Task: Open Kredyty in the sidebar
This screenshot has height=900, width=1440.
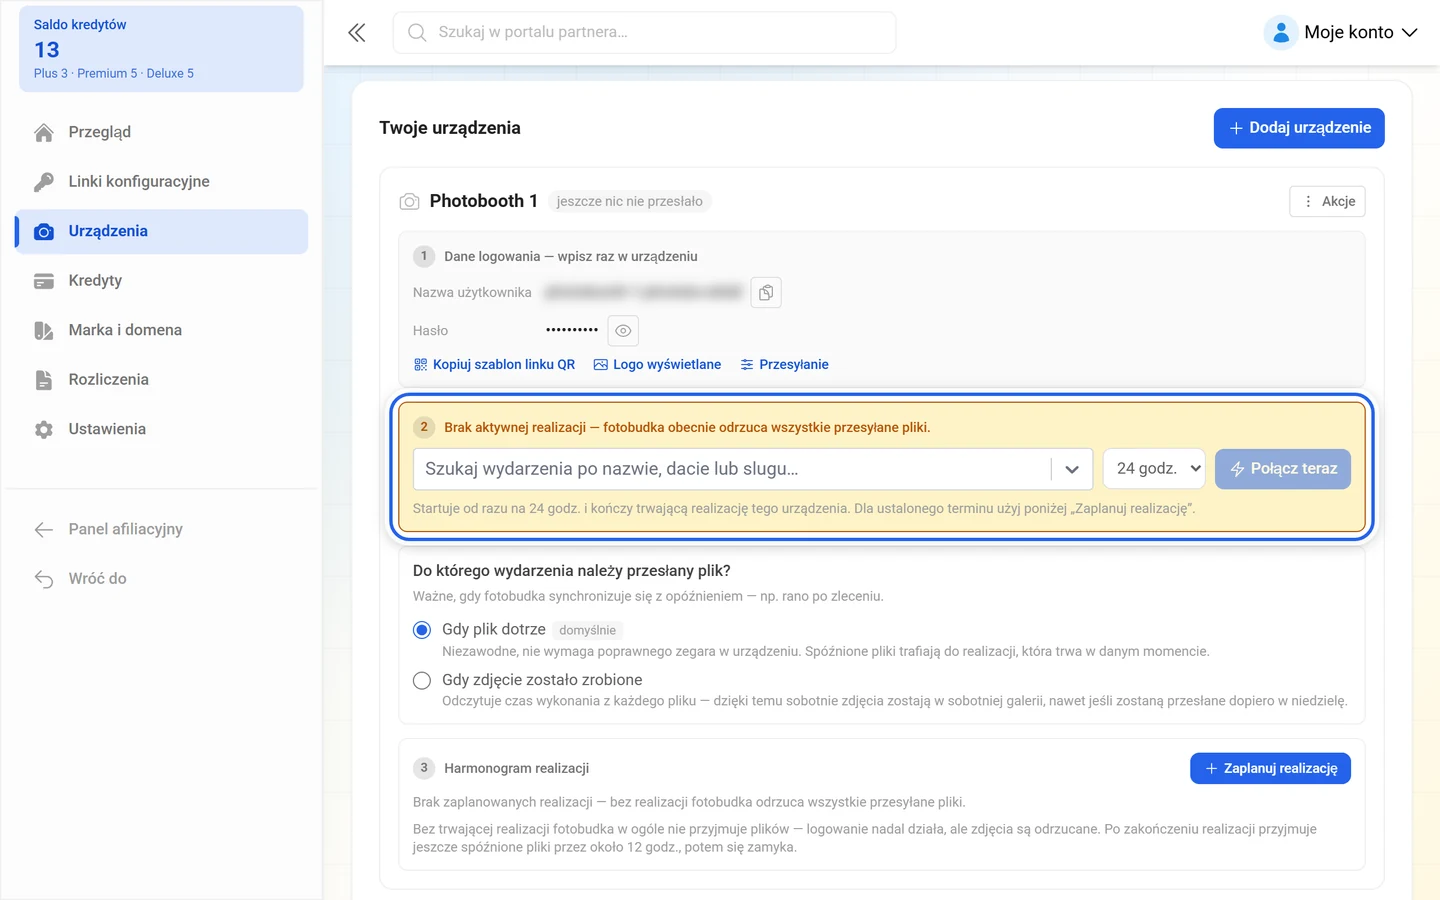Action: [162, 281]
